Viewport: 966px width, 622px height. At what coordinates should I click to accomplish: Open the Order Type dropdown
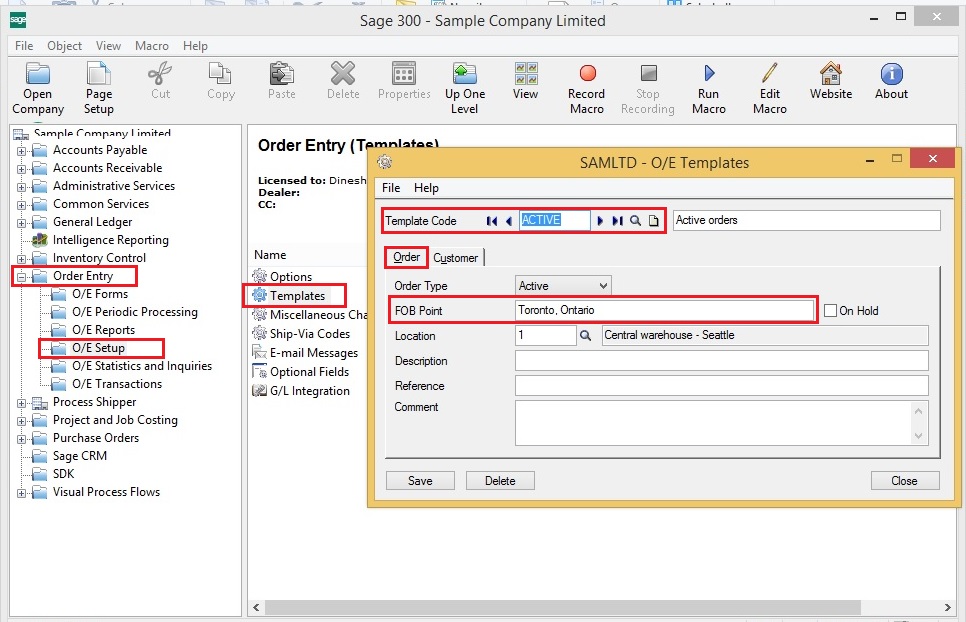coord(562,286)
